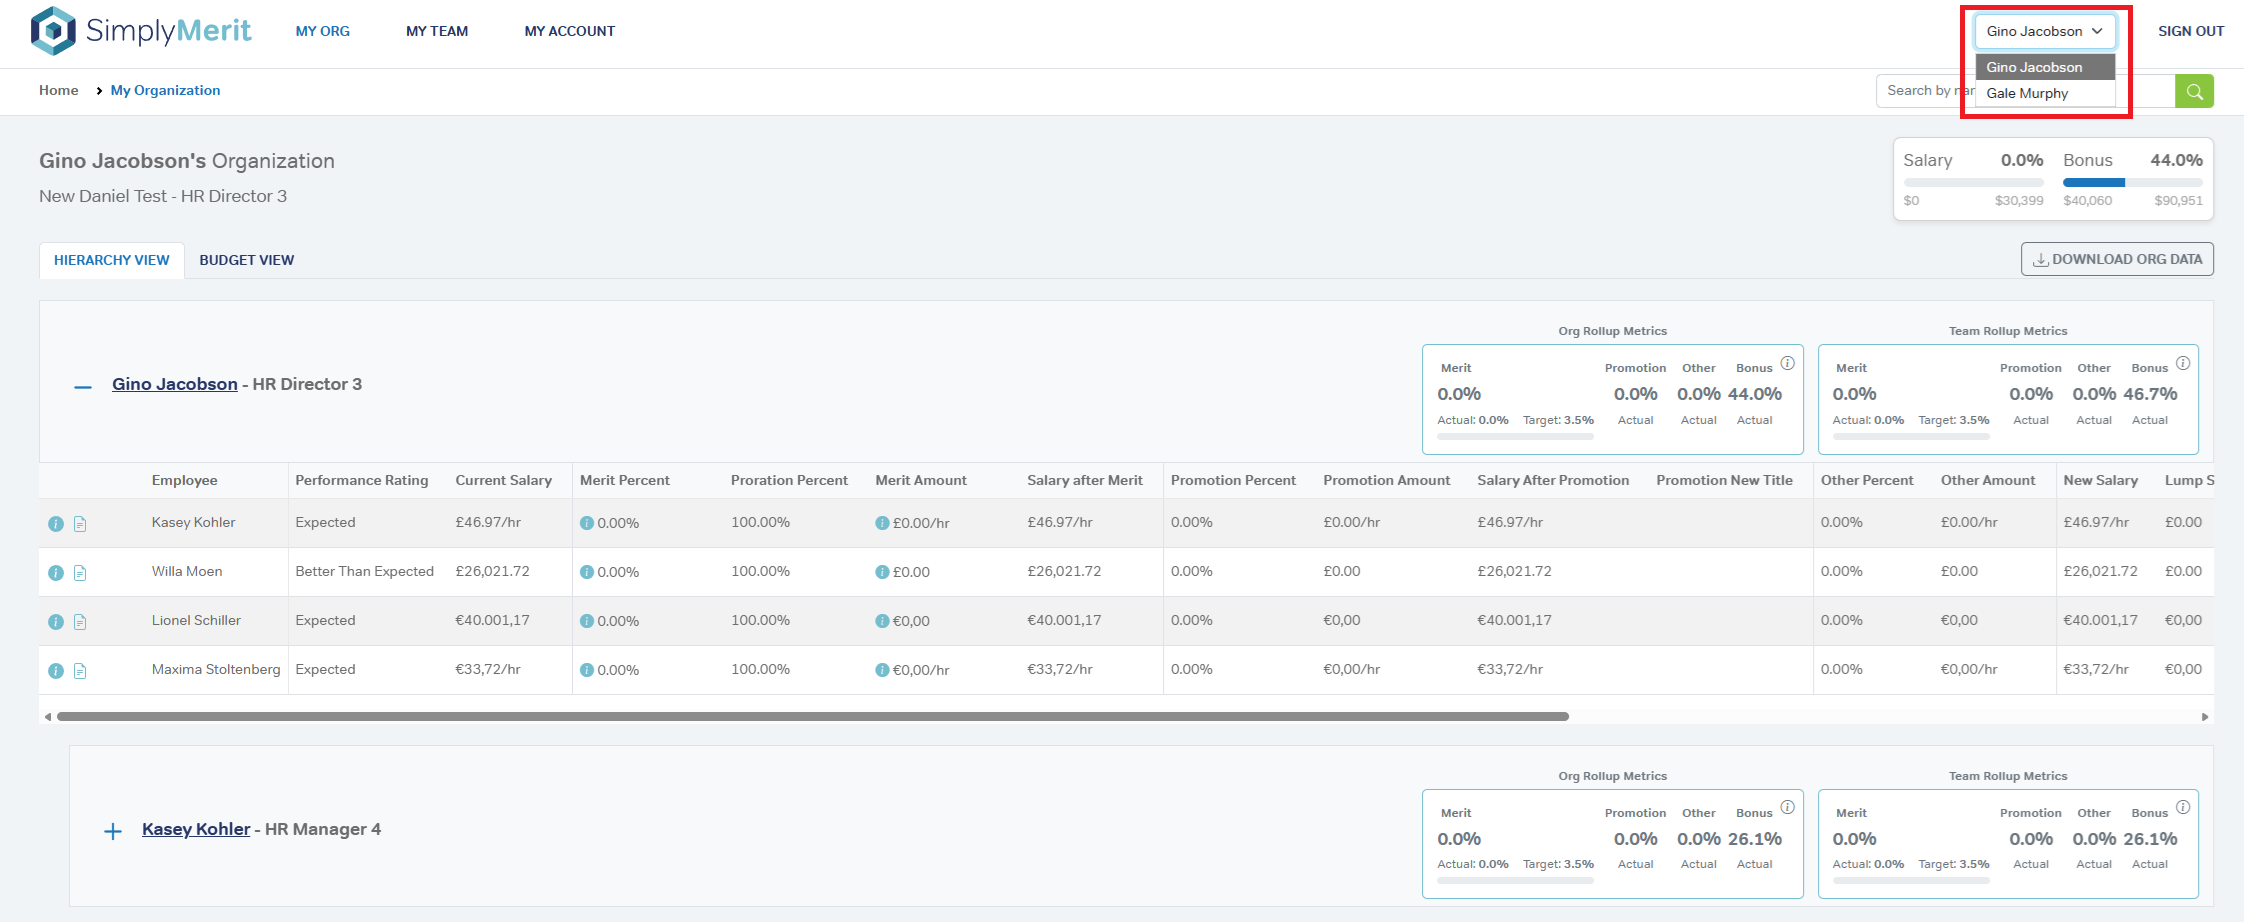Click info icon in Gino's Org Rollup Metrics
The height and width of the screenshot is (922, 2244).
pyautogui.click(x=1787, y=363)
